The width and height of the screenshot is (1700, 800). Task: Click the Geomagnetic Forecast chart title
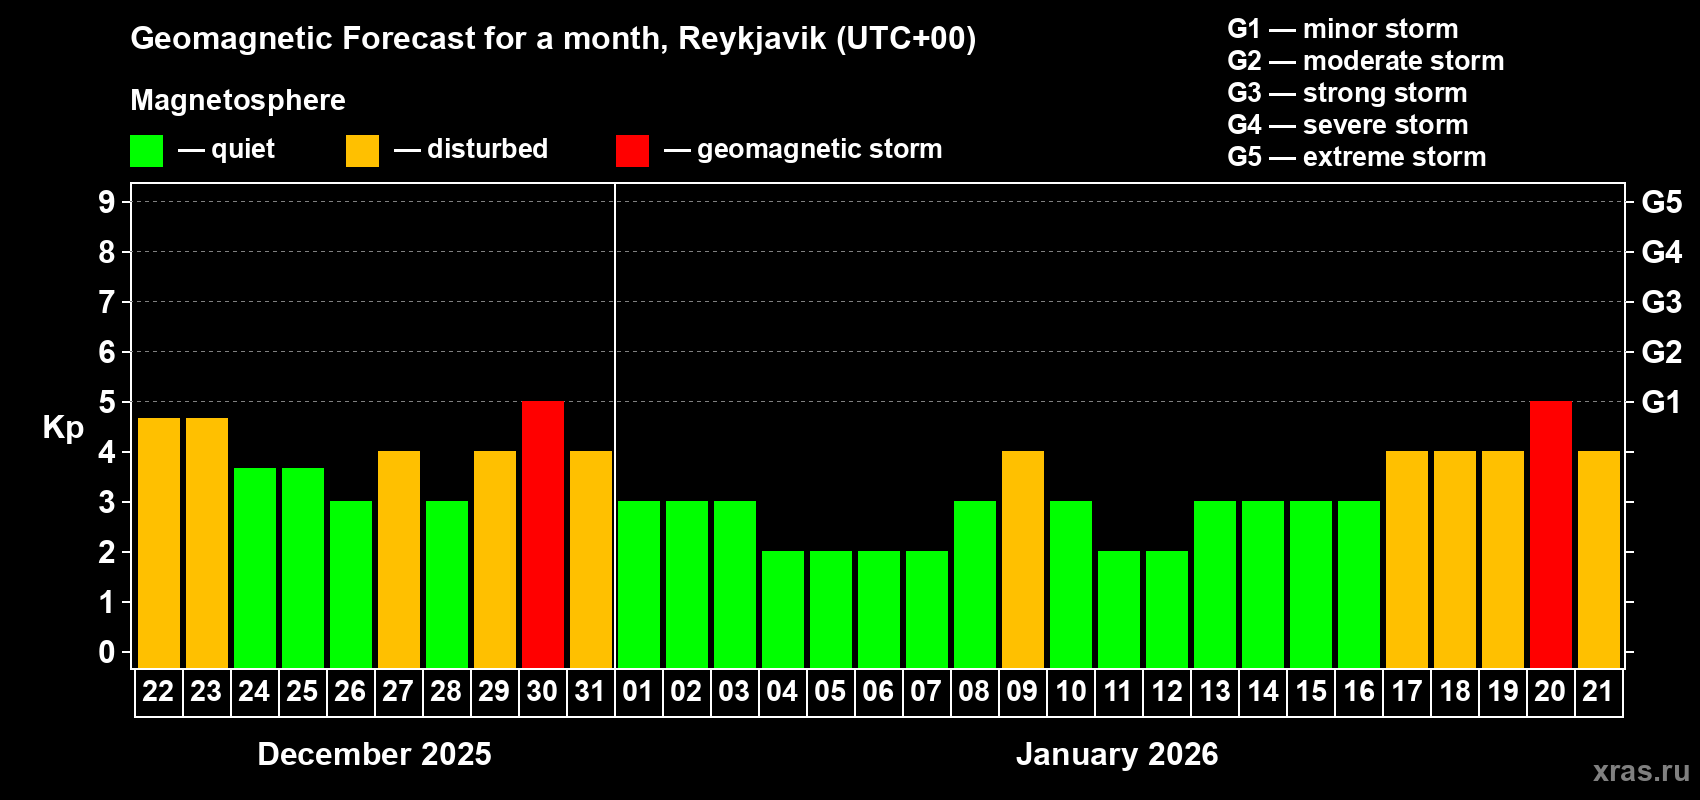tap(553, 39)
